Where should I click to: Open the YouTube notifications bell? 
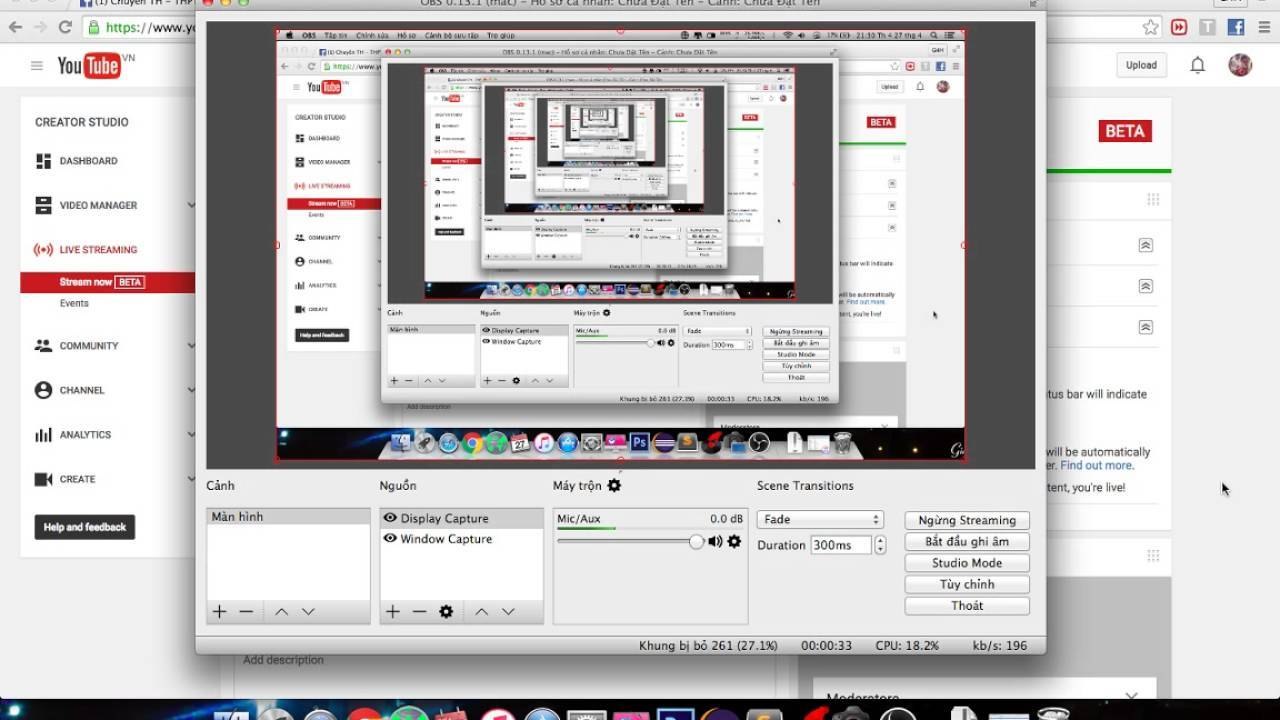1197,65
